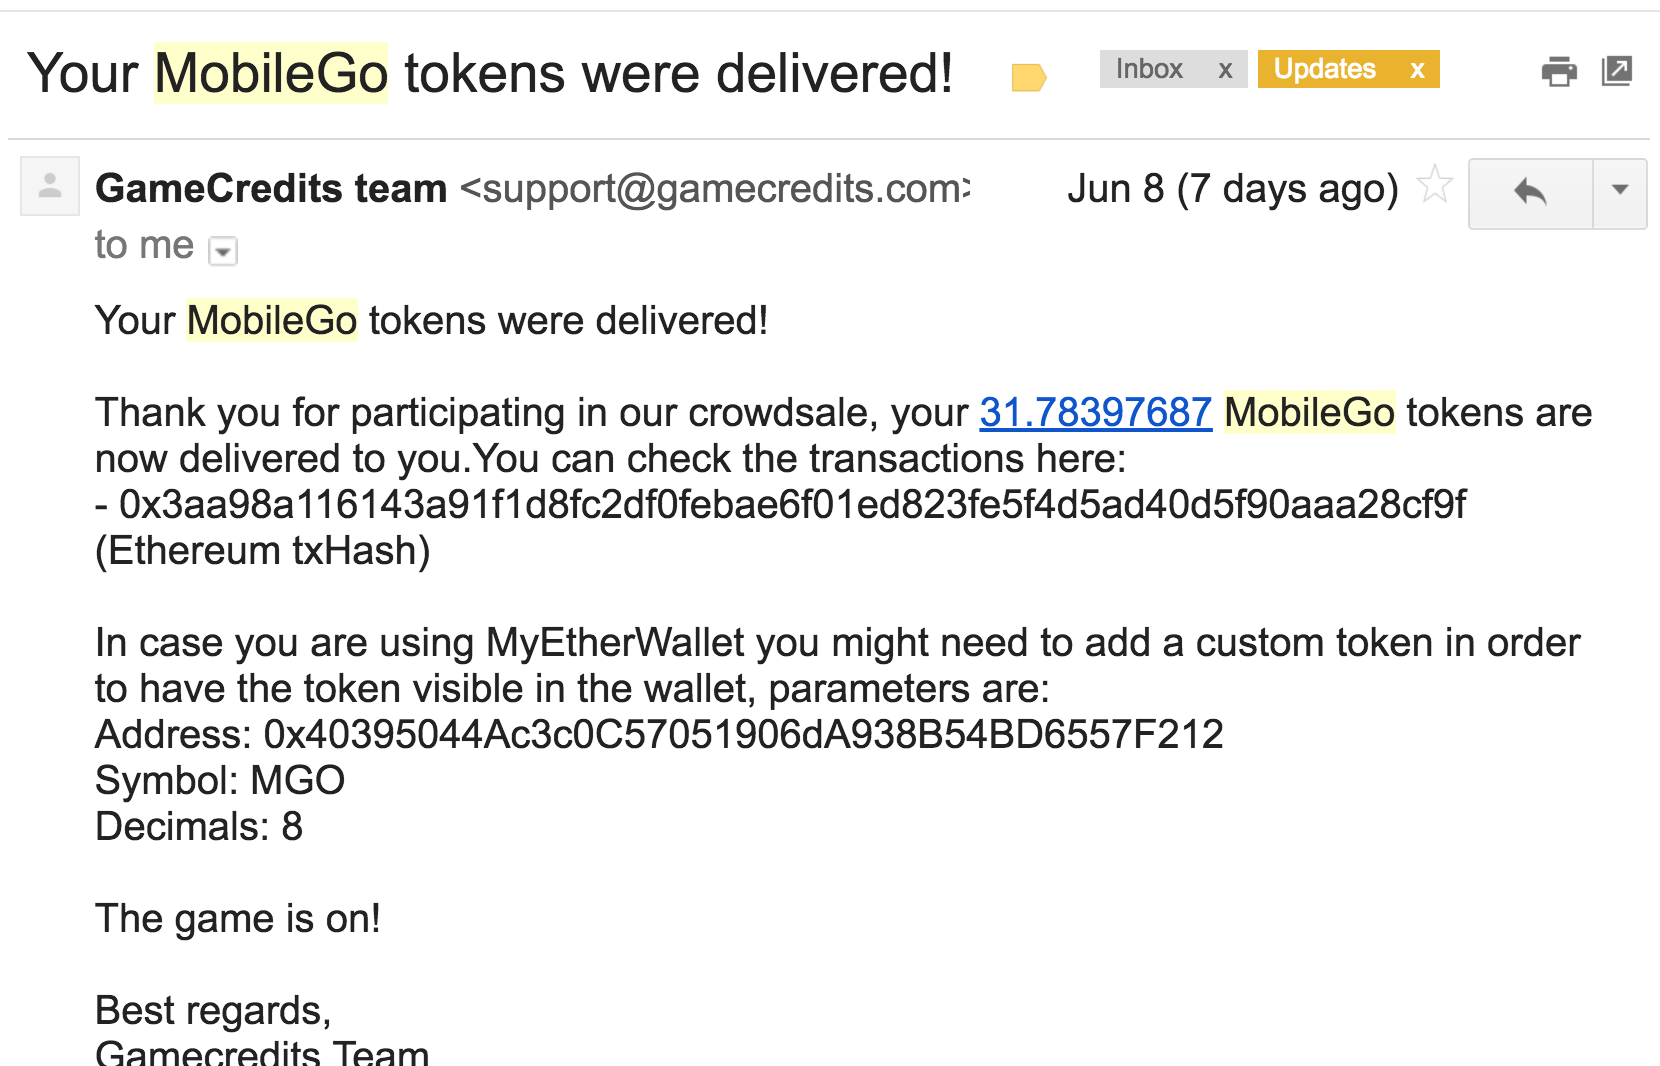Remove the Updates label
This screenshot has height=1066, width=1660.
(1417, 70)
